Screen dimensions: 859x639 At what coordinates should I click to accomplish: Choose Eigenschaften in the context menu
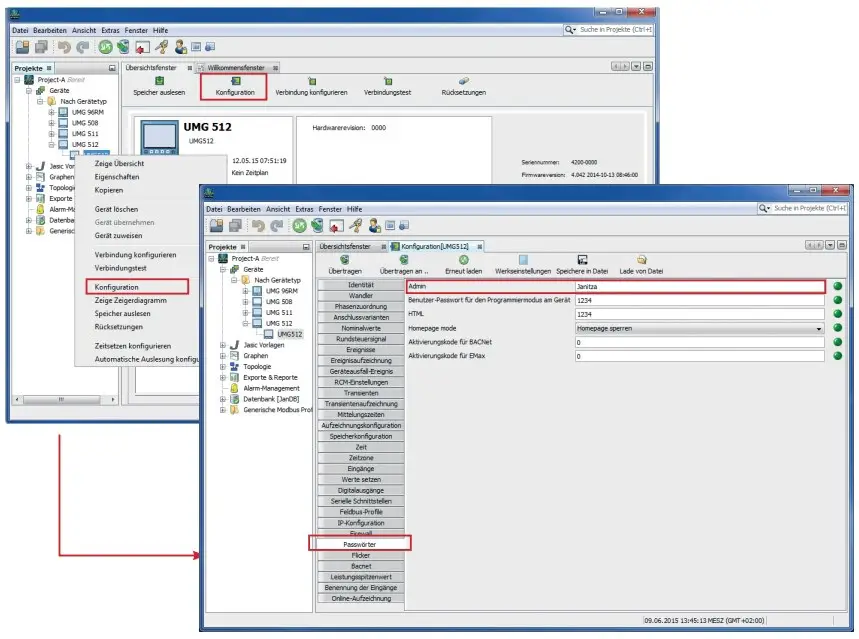[x=117, y=177]
